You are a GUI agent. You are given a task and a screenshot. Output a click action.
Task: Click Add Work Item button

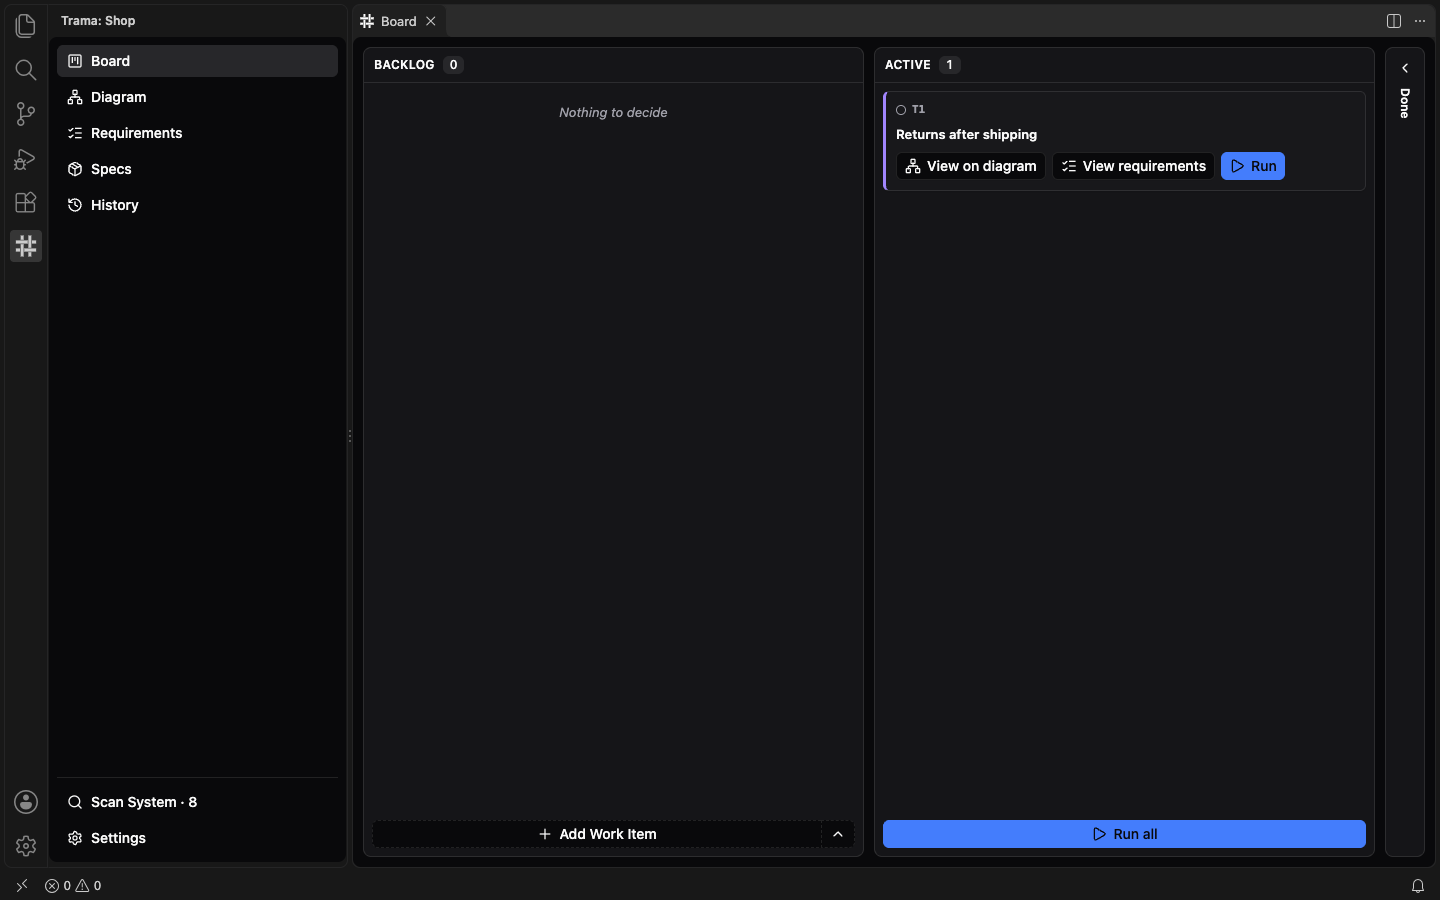click(x=597, y=834)
